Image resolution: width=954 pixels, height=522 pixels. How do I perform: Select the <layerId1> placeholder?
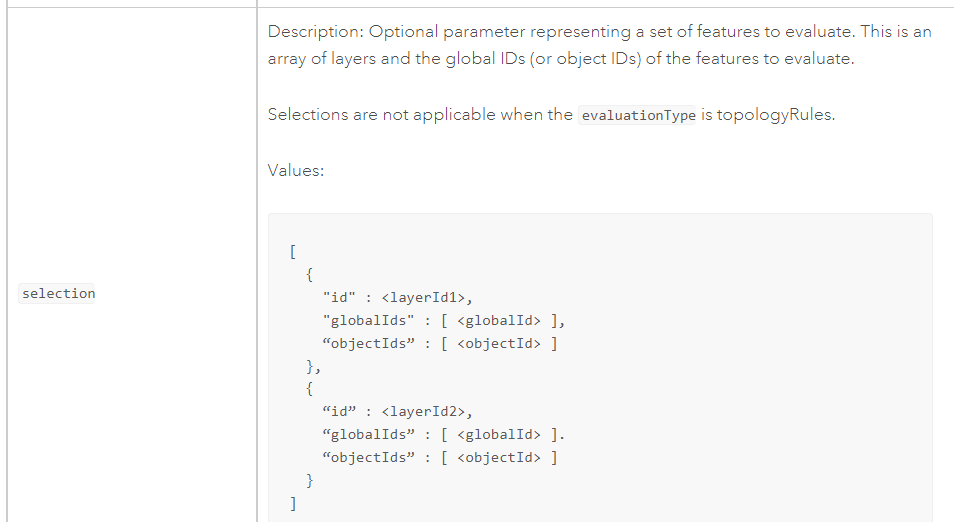click(x=426, y=297)
